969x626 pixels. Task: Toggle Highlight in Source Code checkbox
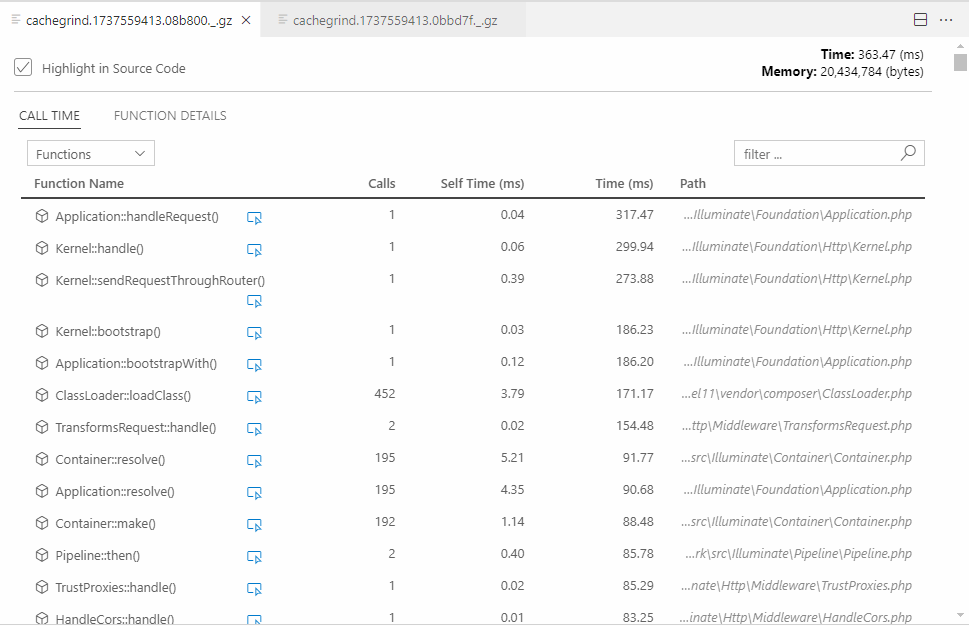point(23,67)
